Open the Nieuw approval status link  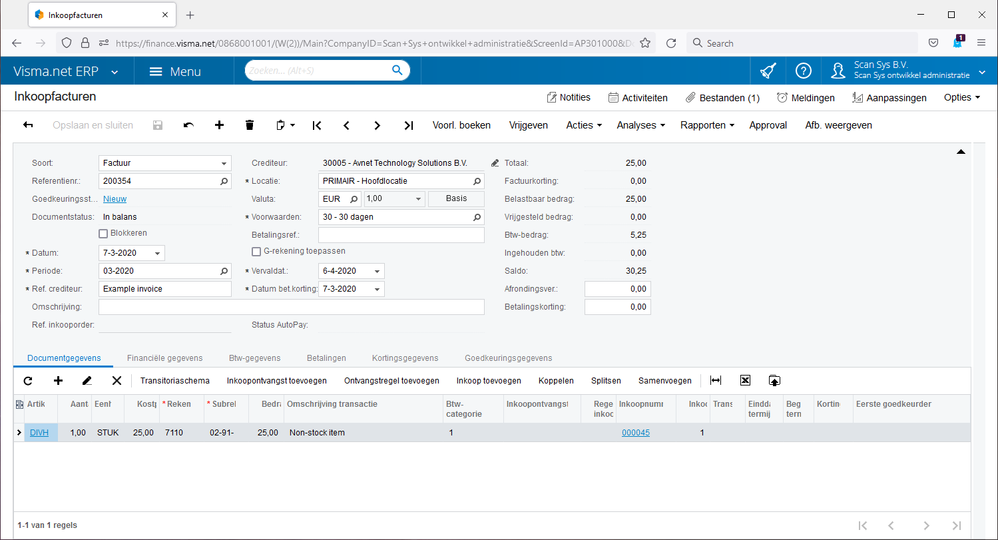coord(115,199)
